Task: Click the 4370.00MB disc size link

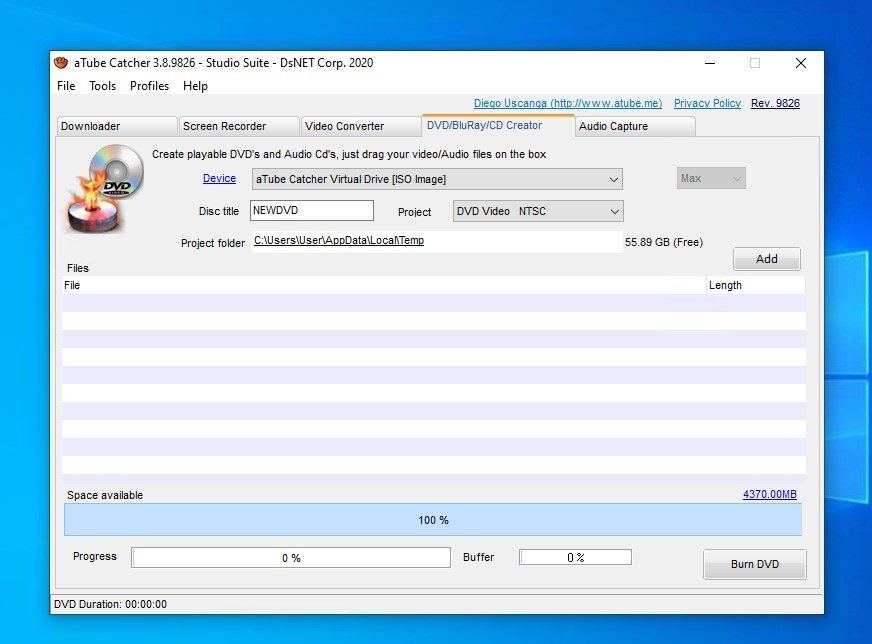Action: 770,494
